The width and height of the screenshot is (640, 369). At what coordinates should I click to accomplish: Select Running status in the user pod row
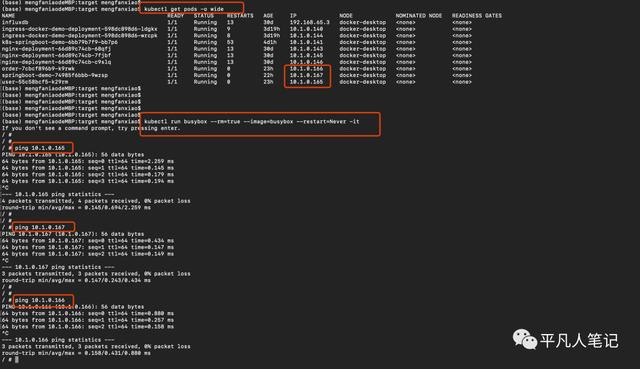205,82
